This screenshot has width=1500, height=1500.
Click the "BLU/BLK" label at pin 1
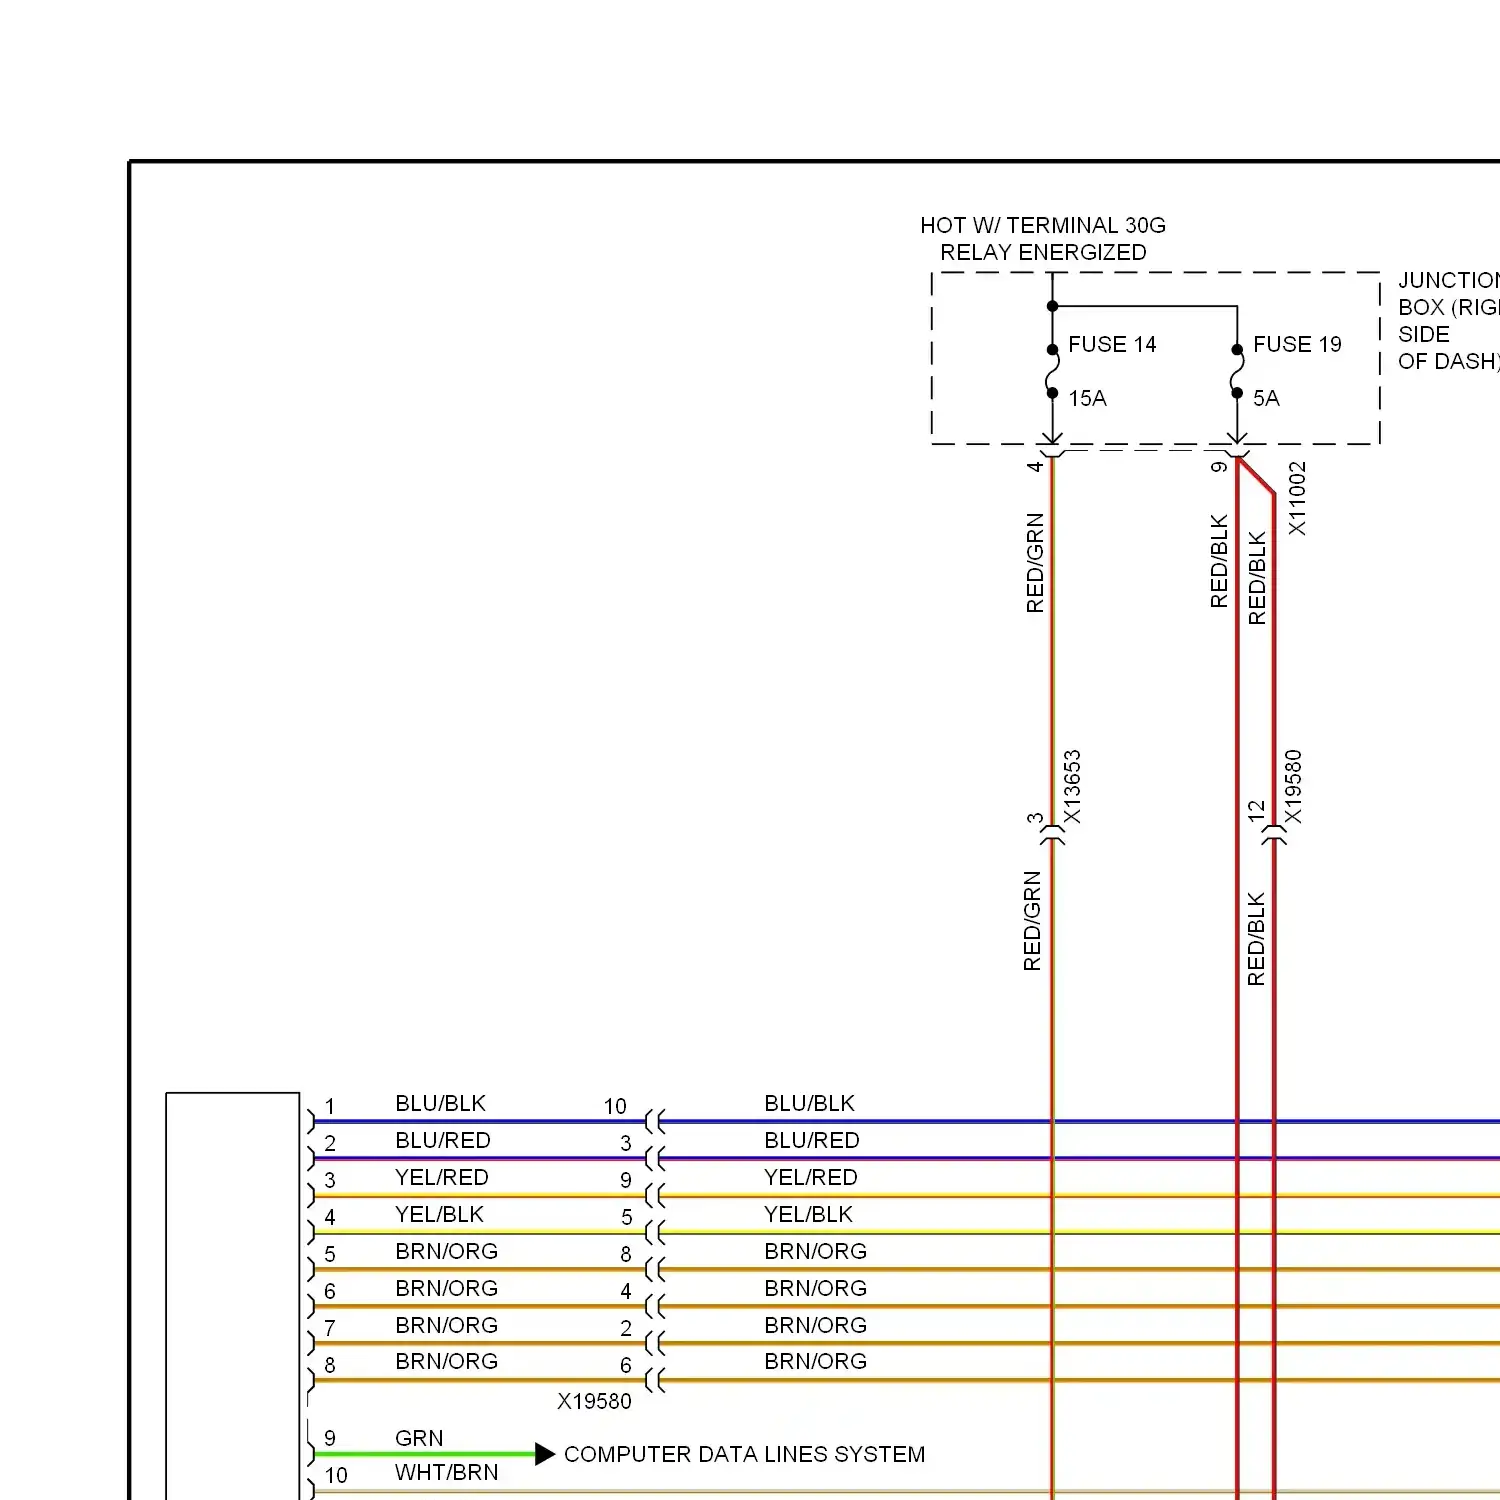pyautogui.click(x=440, y=1103)
